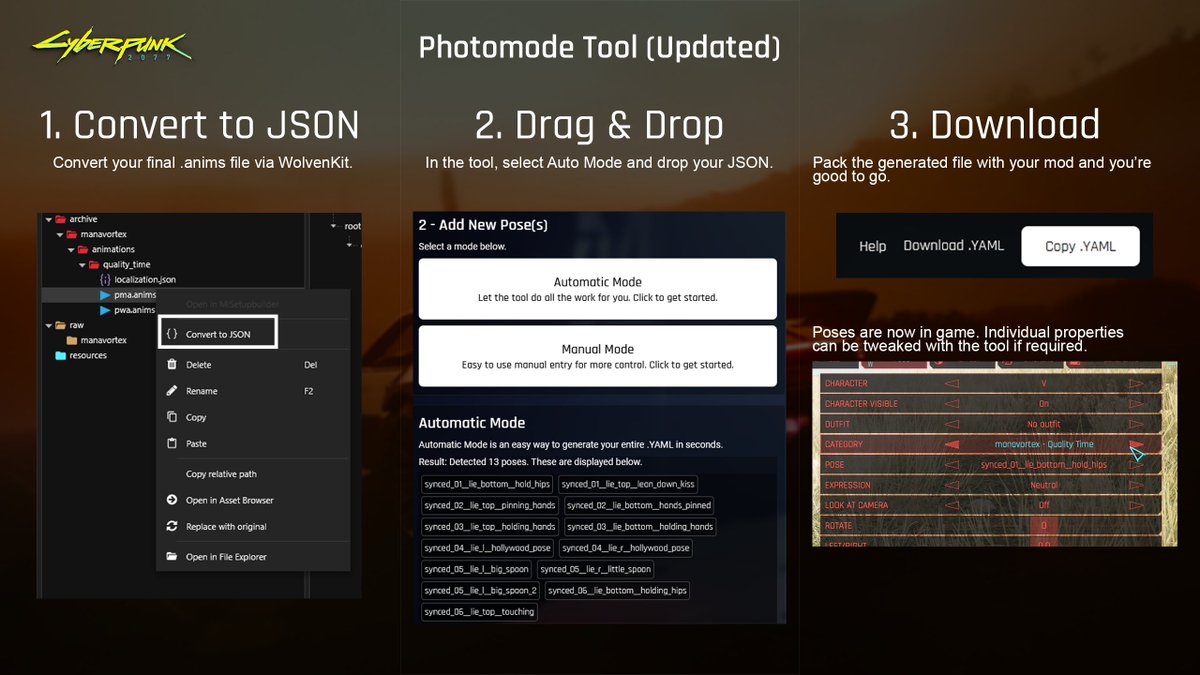1200x675 pixels.
Task: Toggle LOOK AT CAMERA with its left arrow
Action: pos(952,505)
